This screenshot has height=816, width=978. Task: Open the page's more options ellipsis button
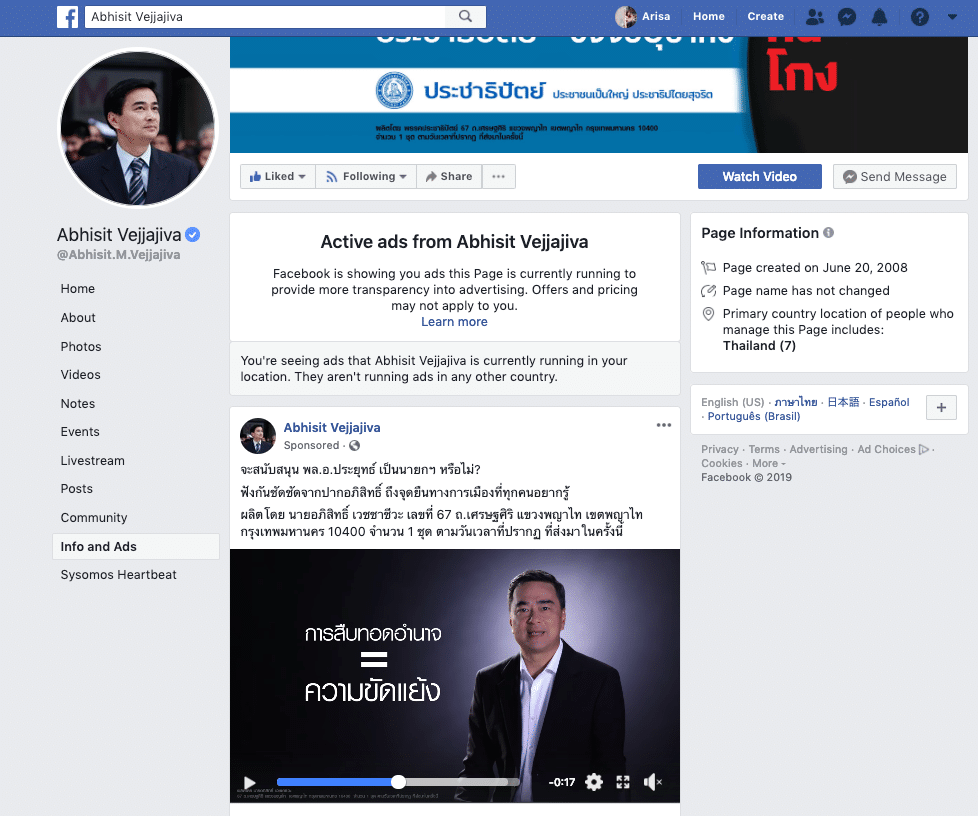(x=498, y=177)
